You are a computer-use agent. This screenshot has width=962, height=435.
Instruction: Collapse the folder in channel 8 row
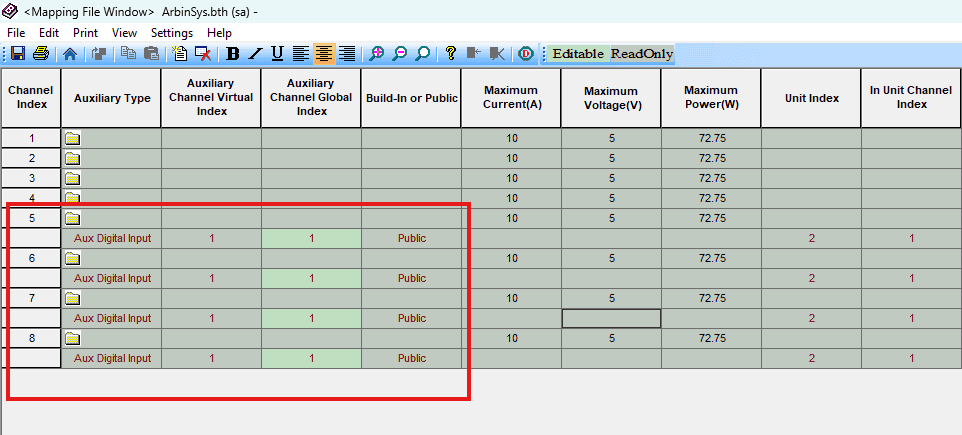[73, 338]
